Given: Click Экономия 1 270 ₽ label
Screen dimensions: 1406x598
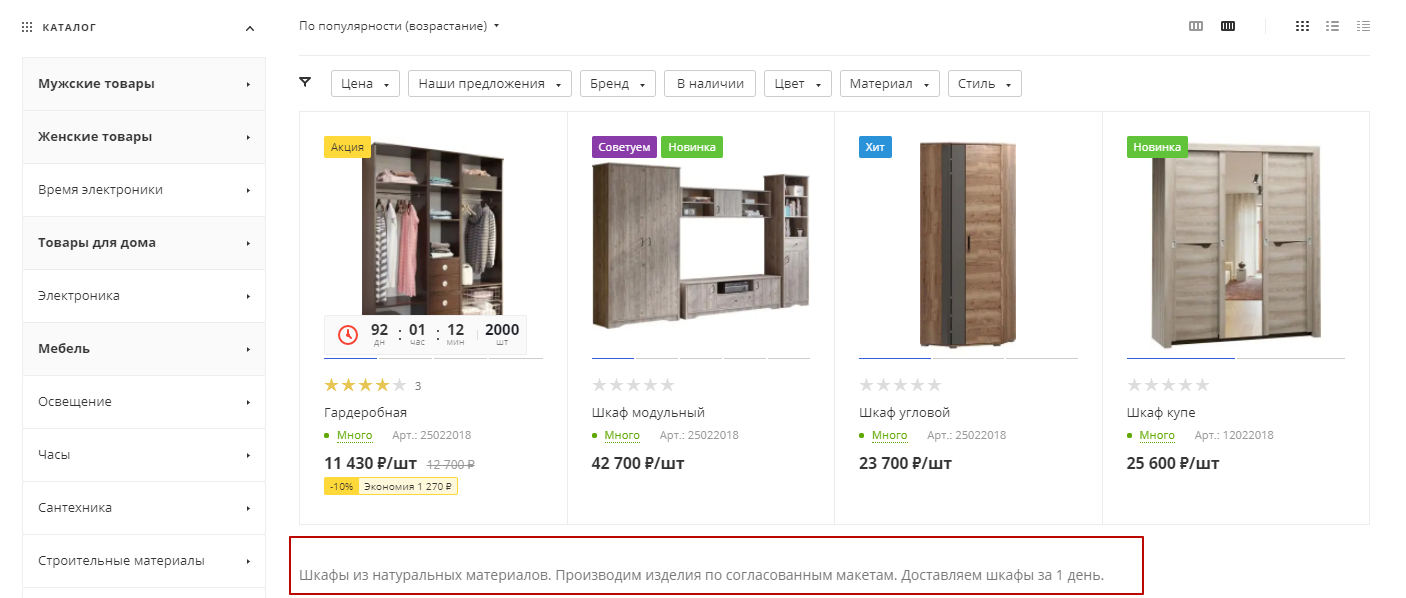Looking at the screenshot, I should coord(408,486).
